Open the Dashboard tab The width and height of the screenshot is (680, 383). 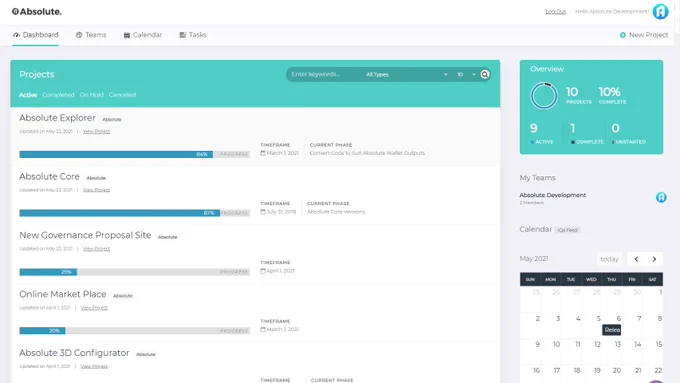tap(36, 35)
